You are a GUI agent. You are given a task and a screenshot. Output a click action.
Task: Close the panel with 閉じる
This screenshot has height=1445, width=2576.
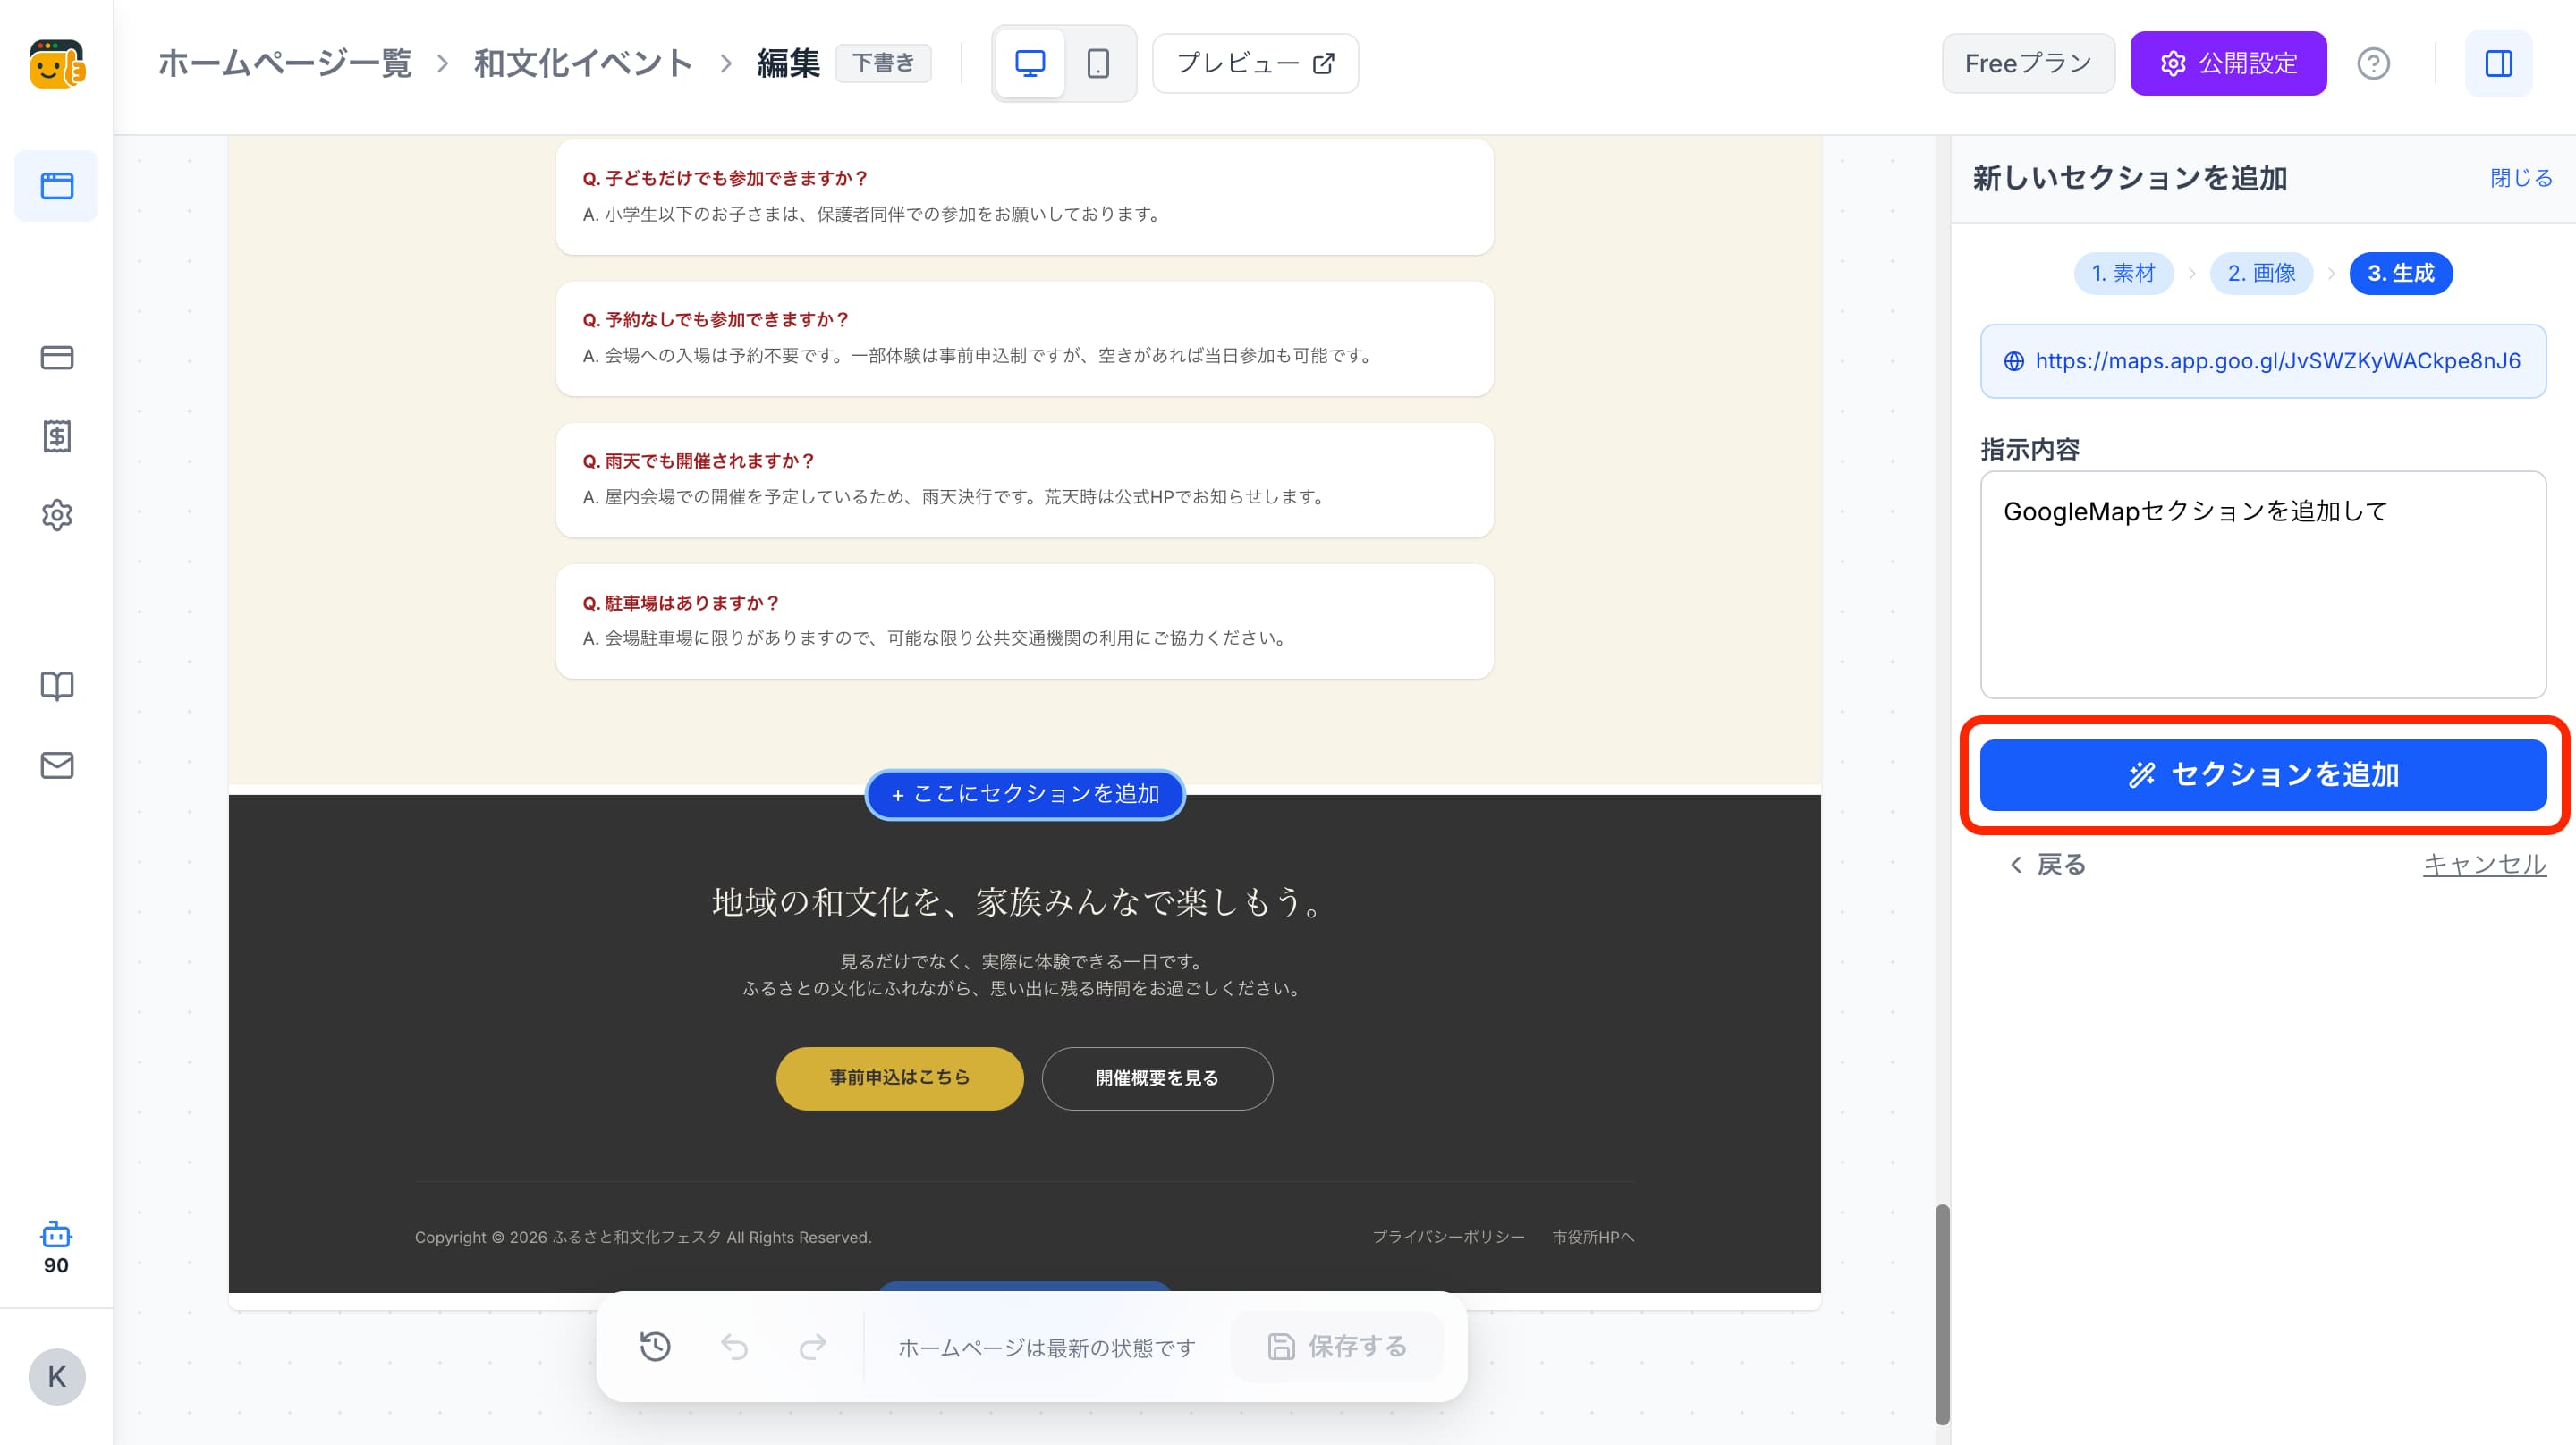click(2520, 178)
